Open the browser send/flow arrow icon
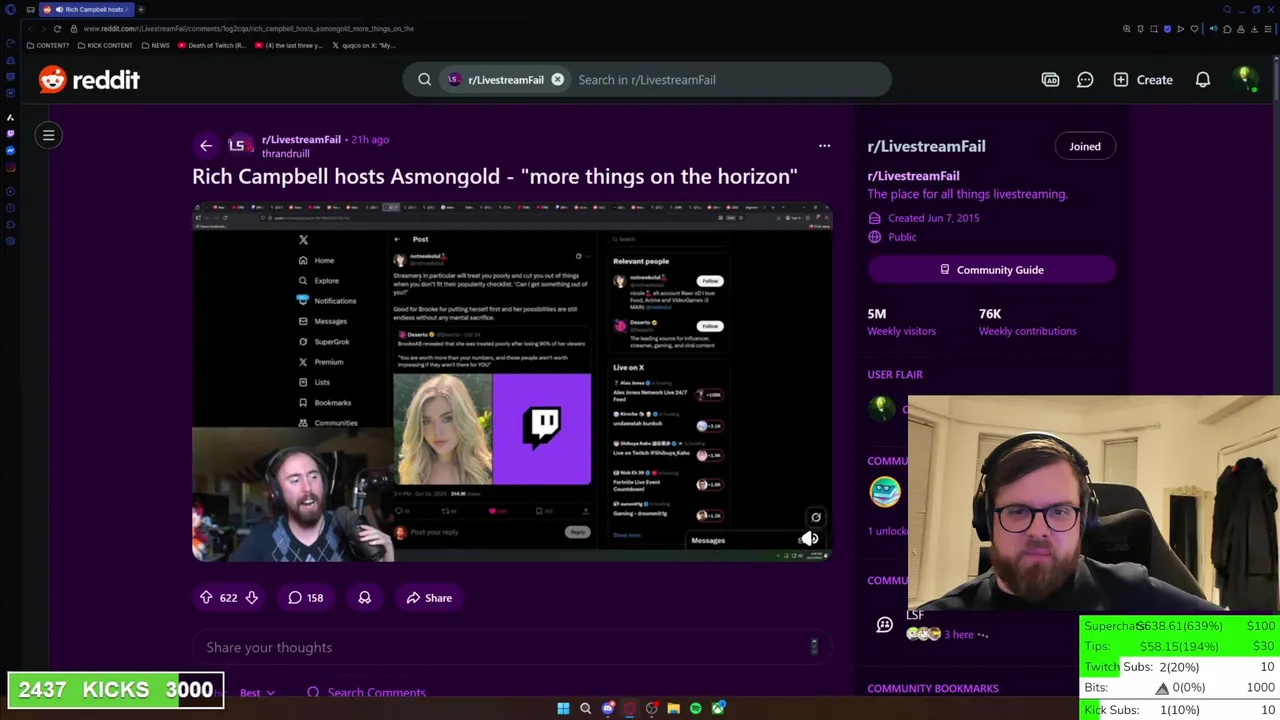 coord(1180,29)
